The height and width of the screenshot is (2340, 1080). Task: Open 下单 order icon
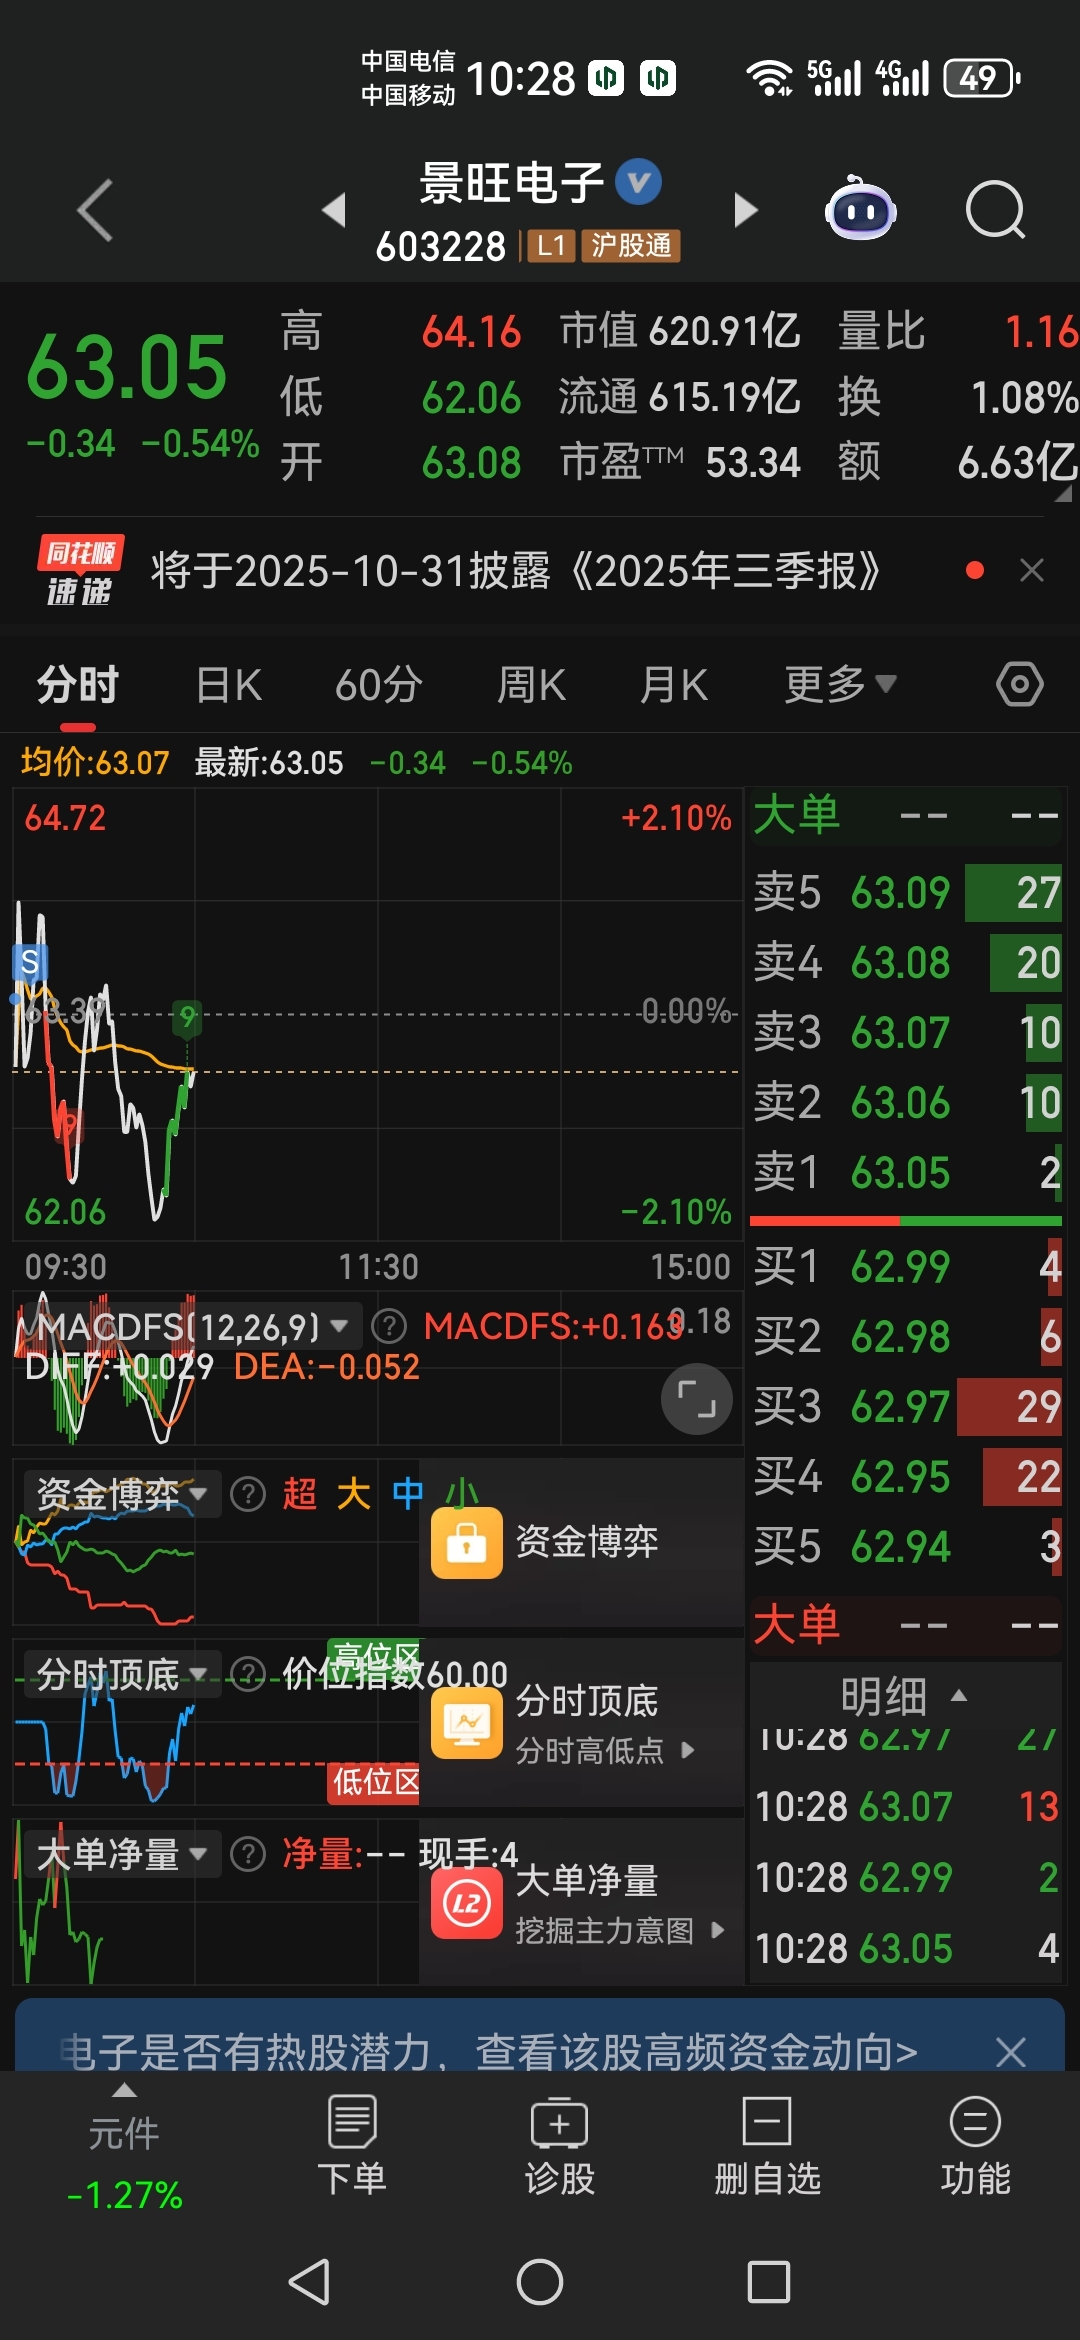(352, 2146)
